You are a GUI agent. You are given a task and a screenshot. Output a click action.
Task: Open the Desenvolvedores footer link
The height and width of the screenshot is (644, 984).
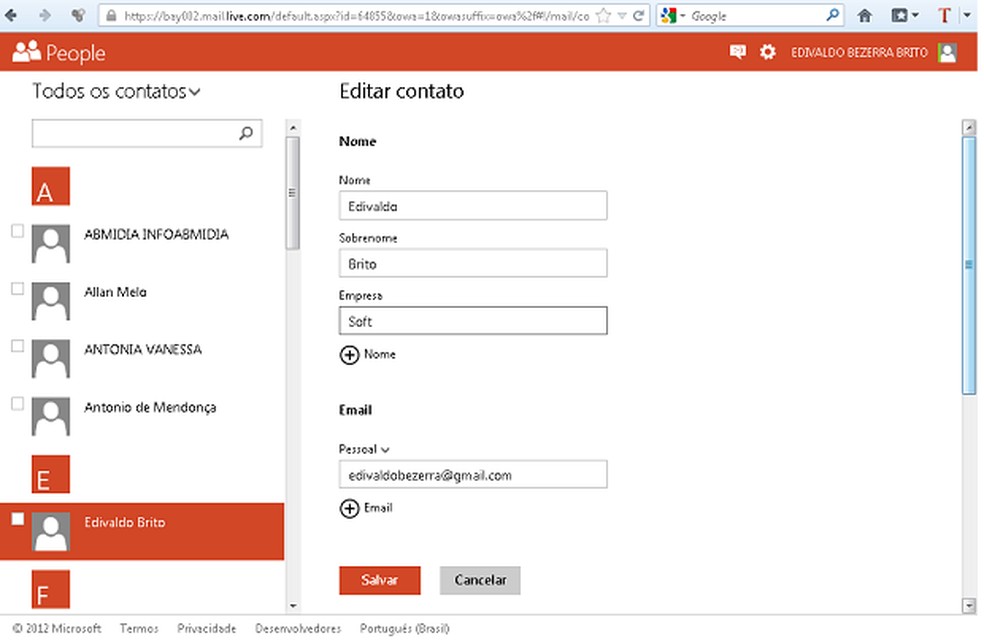pos(297,628)
